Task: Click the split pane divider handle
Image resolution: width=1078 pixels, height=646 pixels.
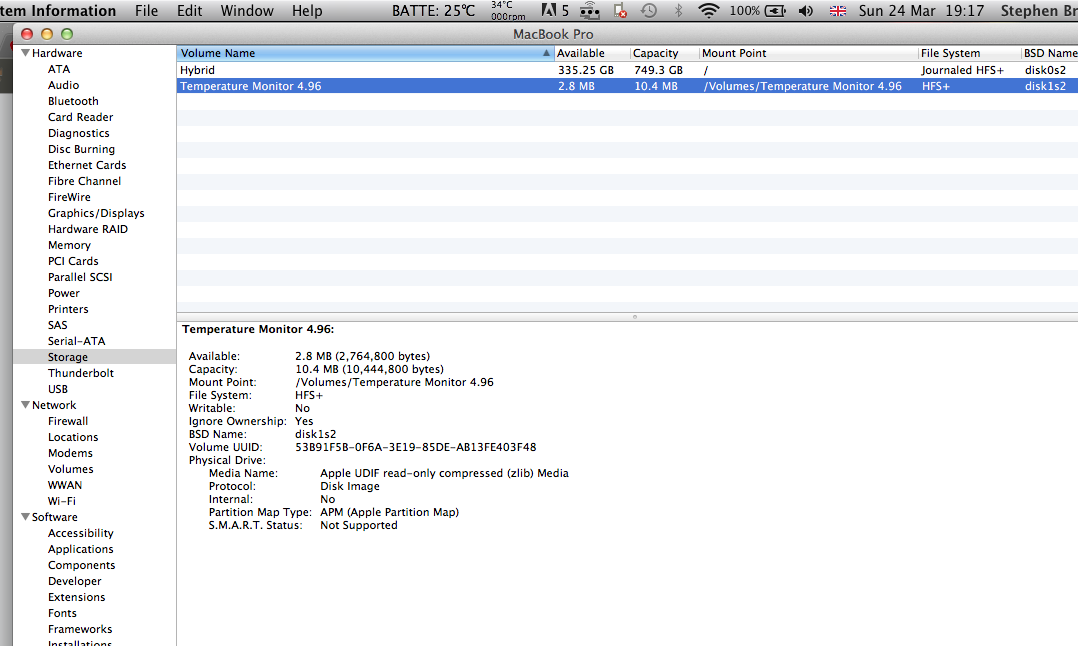Action: point(635,317)
